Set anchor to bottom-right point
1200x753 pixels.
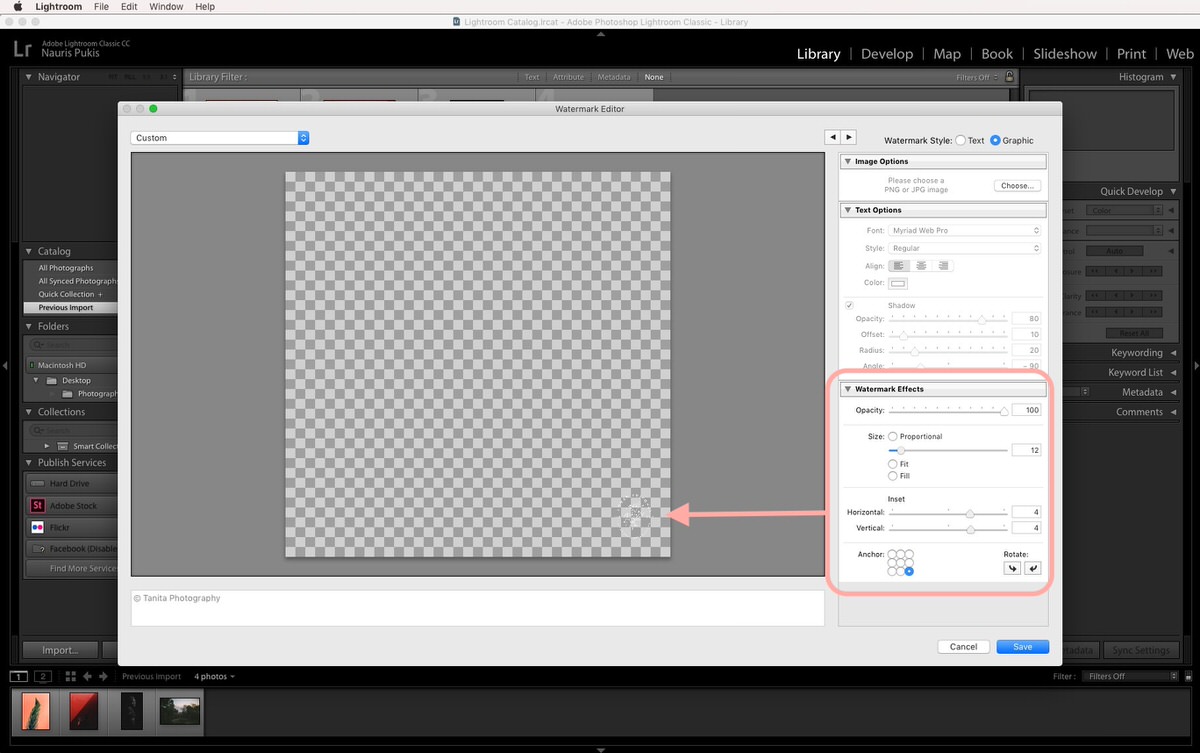[x=909, y=571]
